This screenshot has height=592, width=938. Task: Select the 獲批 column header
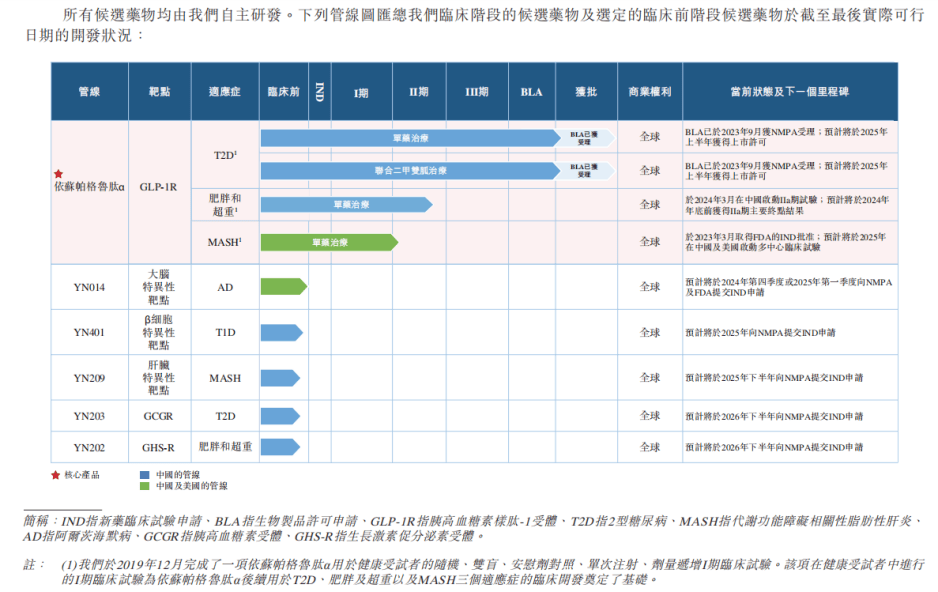click(x=586, y=91)
